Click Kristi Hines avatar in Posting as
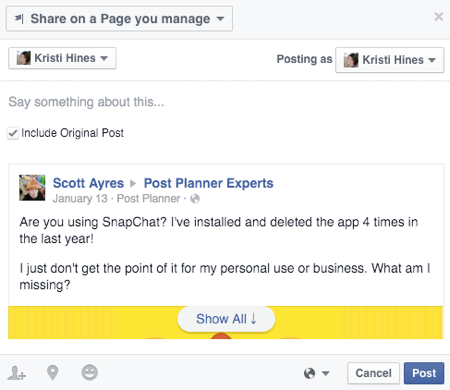The height and width of the screenshot is (390, 450). pyautogui.click(x=351, y=60)
